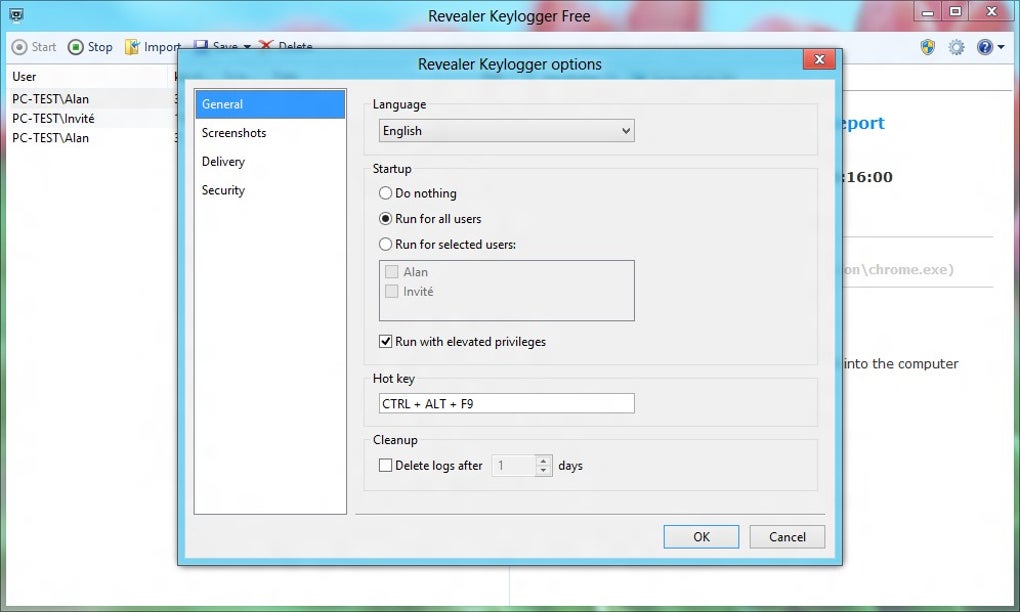The image size is (1020, 612).
Task: Click the elevated privileges shield icon
Action: 928,47
